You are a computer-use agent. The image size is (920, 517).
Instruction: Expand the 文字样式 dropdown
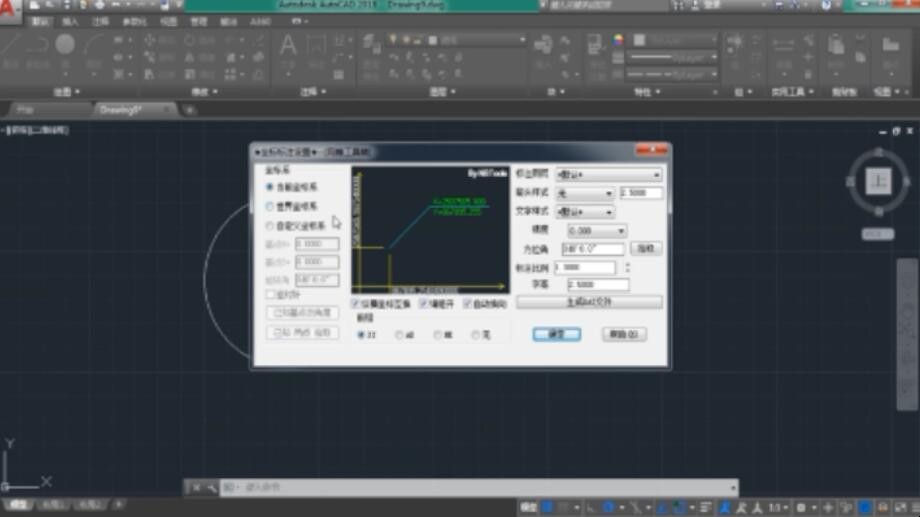coord(585,212)
